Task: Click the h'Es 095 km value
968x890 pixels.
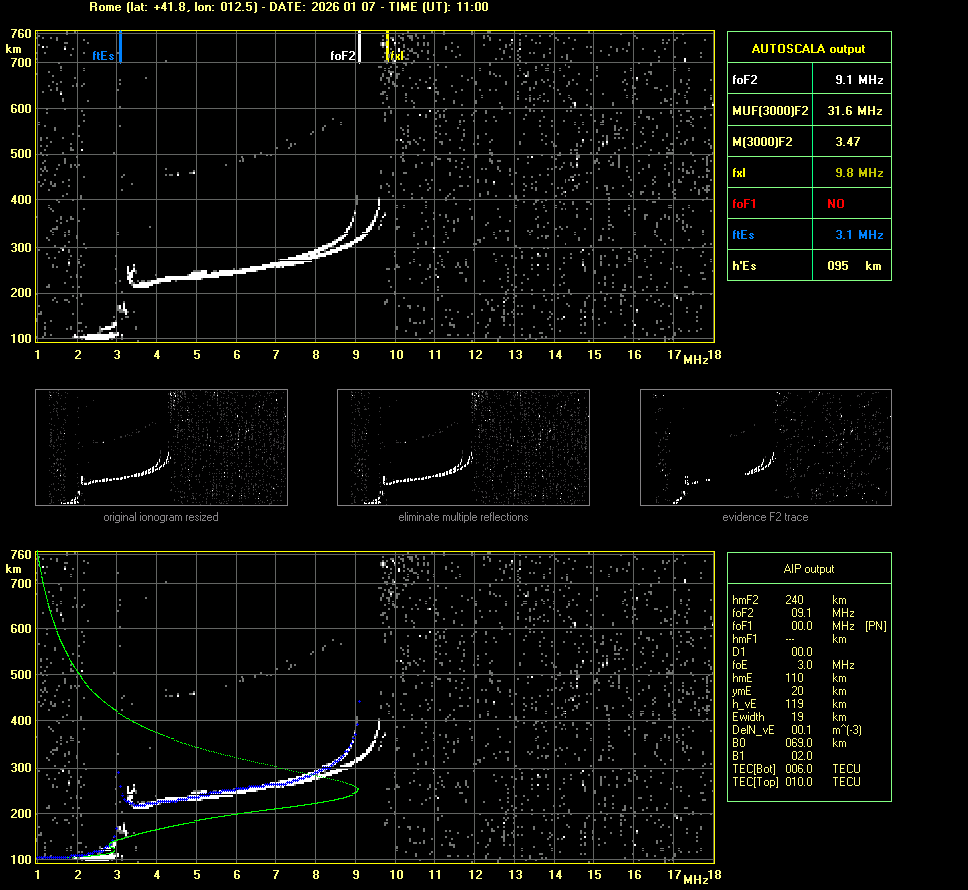Action: click(846, 266)
